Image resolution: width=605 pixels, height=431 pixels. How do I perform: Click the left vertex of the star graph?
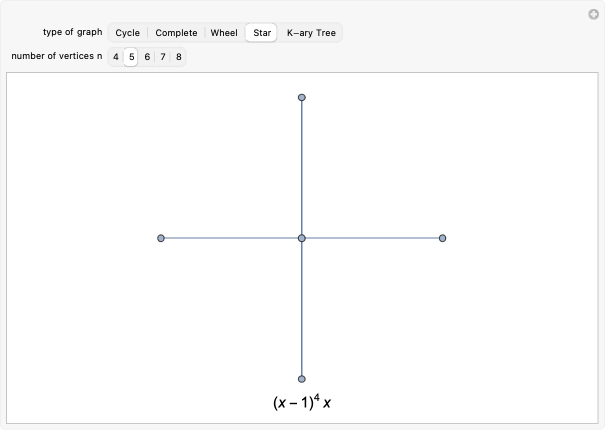pos(161,238)
